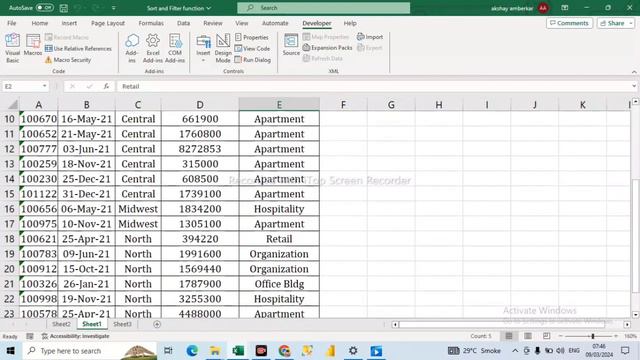Image resolution: width=640 pixels, height=360 pixels.
Task: Switch to the Formulas tab
Action: (151, 23)
